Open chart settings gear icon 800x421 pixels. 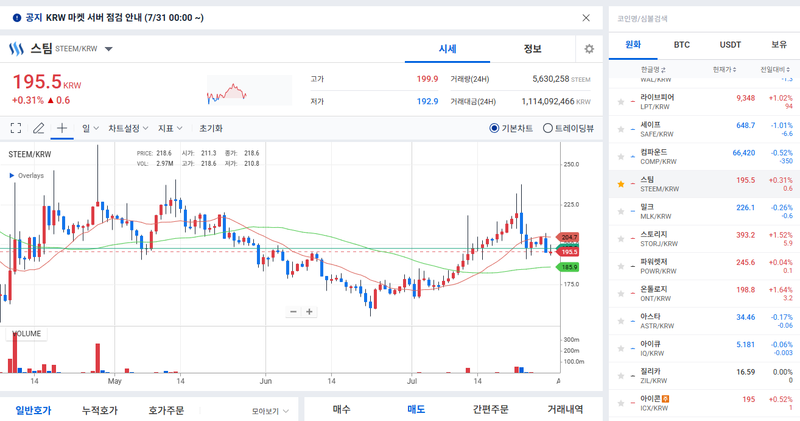pyautogui.click(x=589, y=49)
